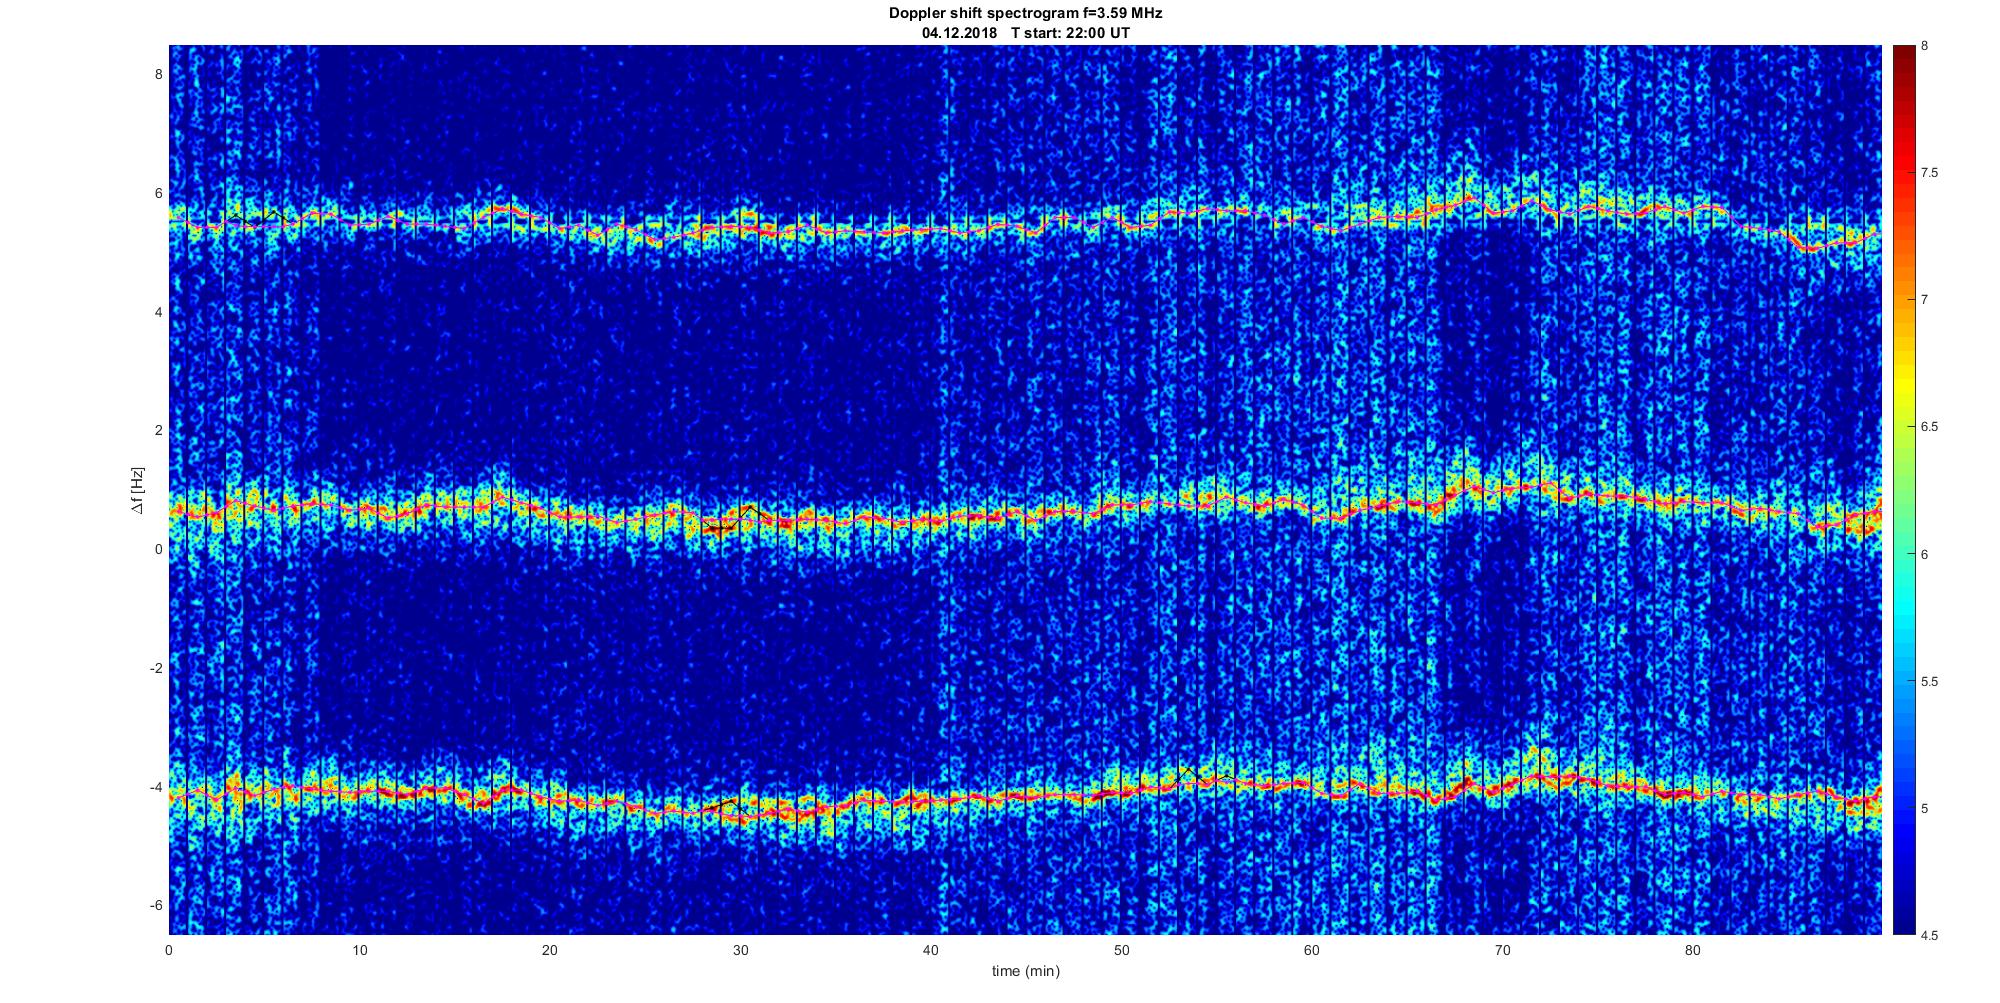
Task: Click the x-axis tick label '10'
Action: (x=360, y=950)
